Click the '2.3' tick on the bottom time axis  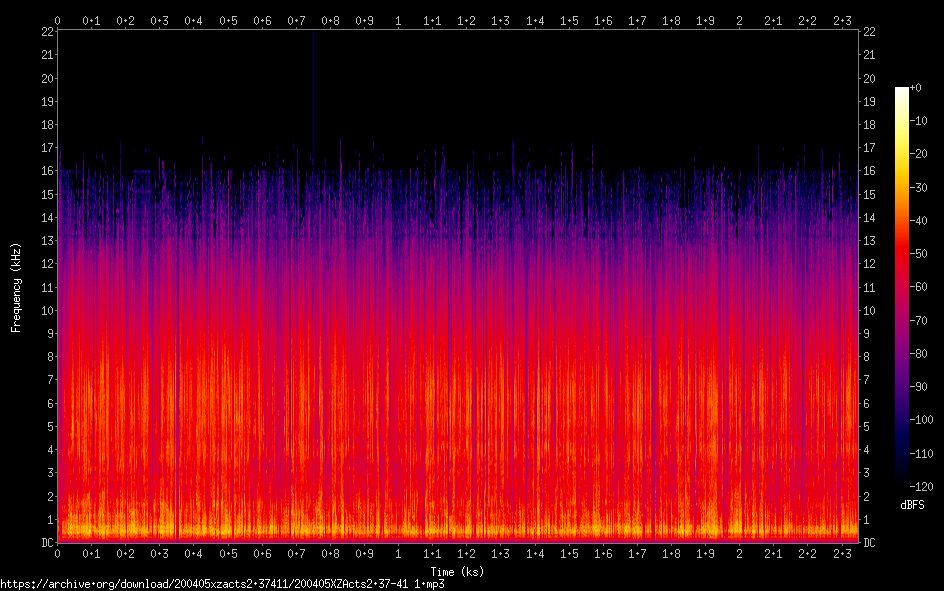coord(842,554)
